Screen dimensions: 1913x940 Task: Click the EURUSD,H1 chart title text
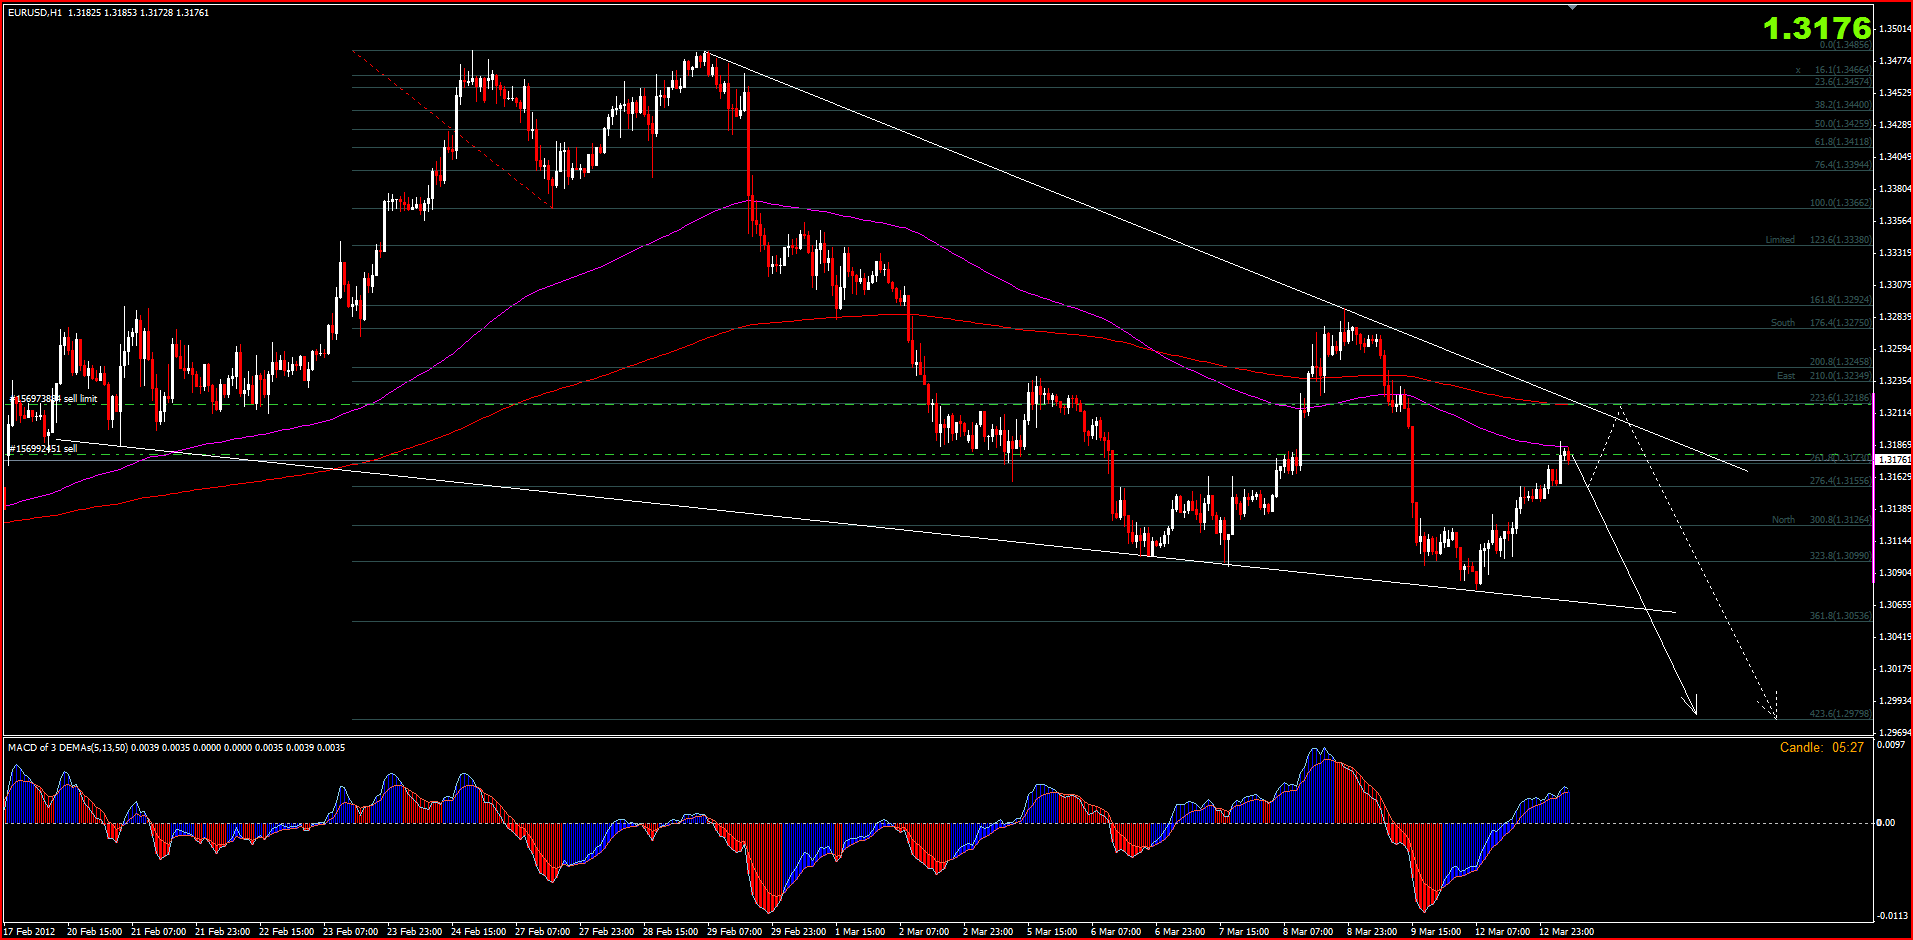click(35, 13)
